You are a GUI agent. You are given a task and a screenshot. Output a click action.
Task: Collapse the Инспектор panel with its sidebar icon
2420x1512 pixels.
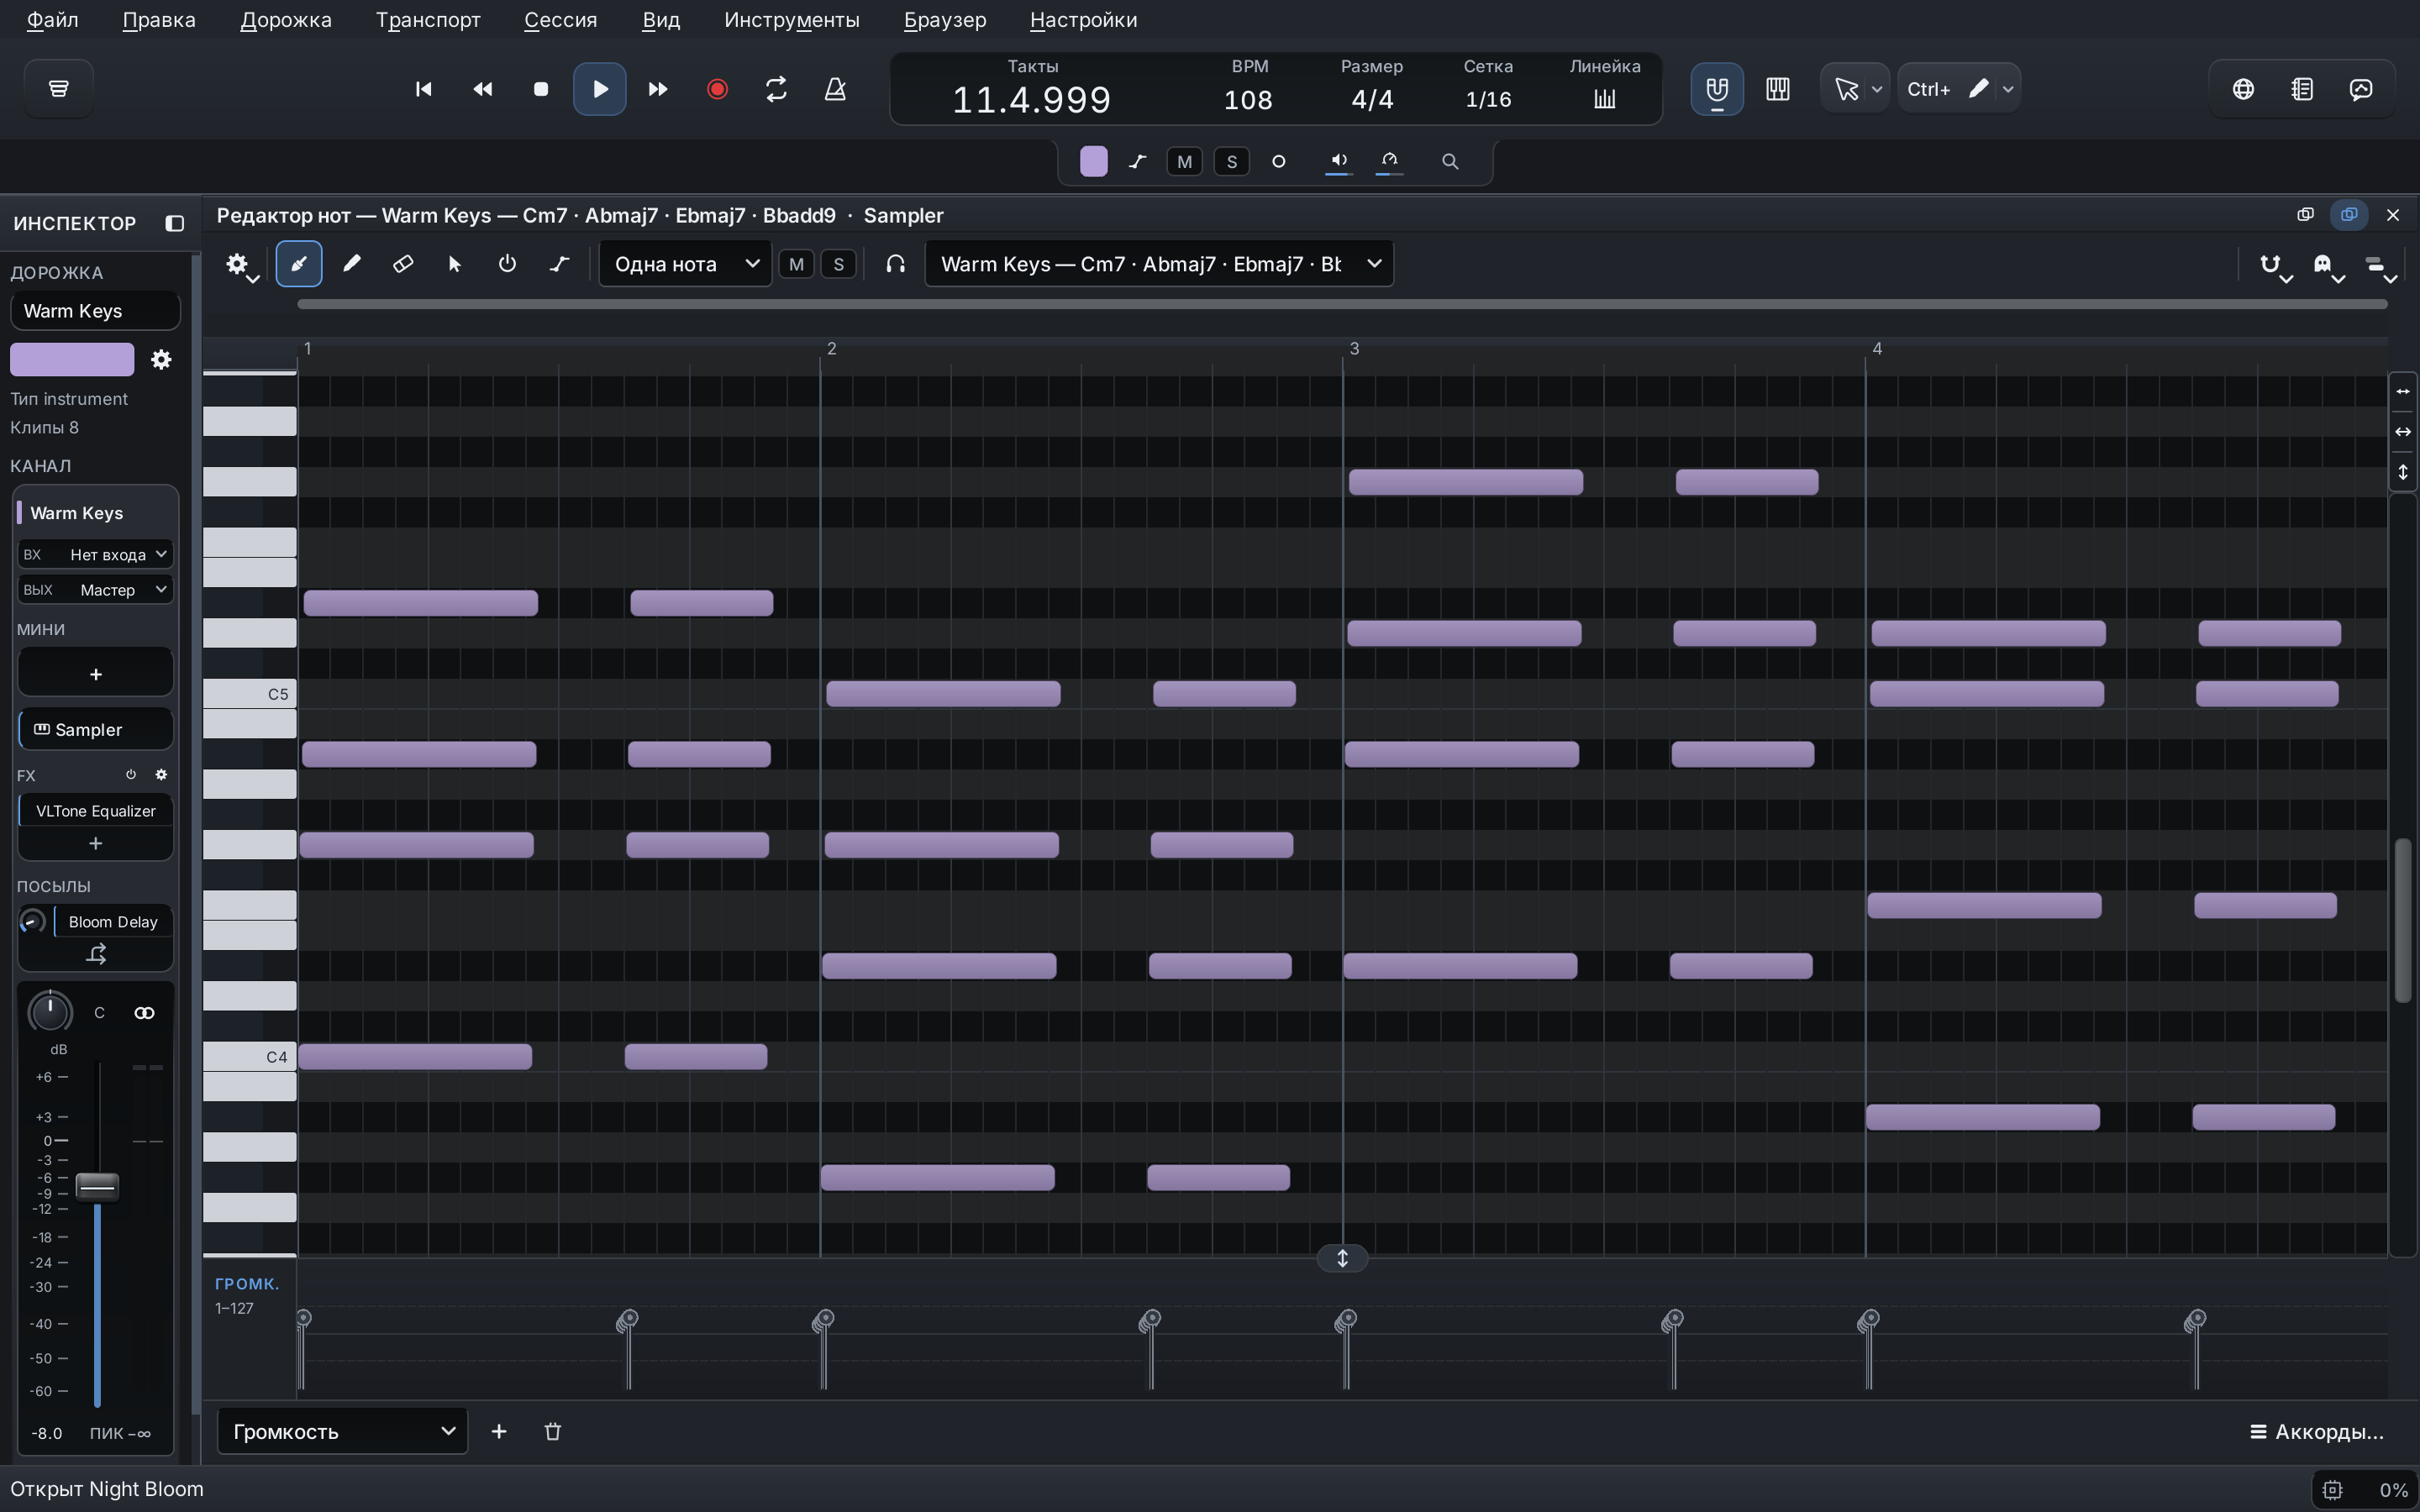pyautogui.click(x=175, y=223)
